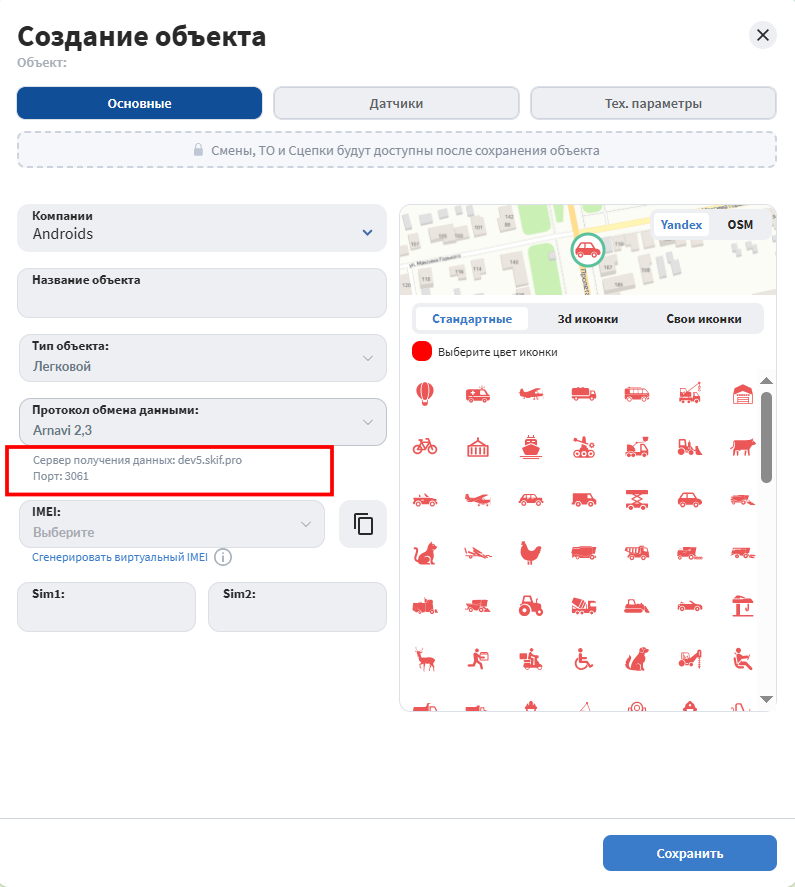Select the bicycle icon
The image size is (795, 887).
coord(424,446)
